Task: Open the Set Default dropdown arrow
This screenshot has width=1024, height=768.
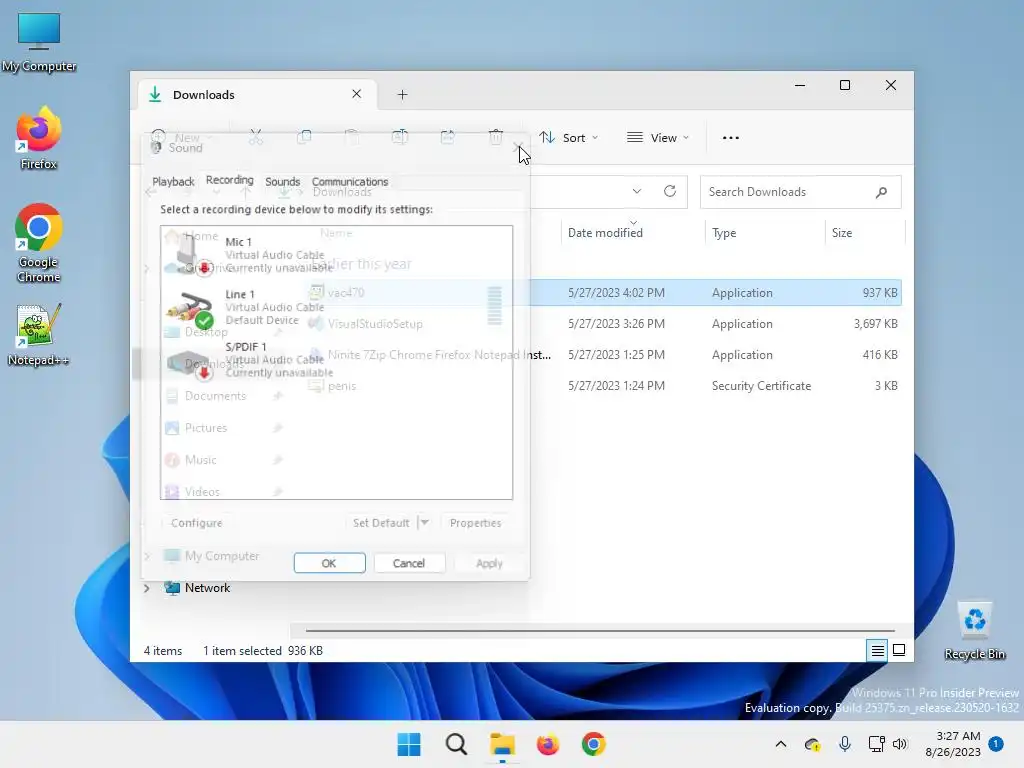Action: (424, 523)
